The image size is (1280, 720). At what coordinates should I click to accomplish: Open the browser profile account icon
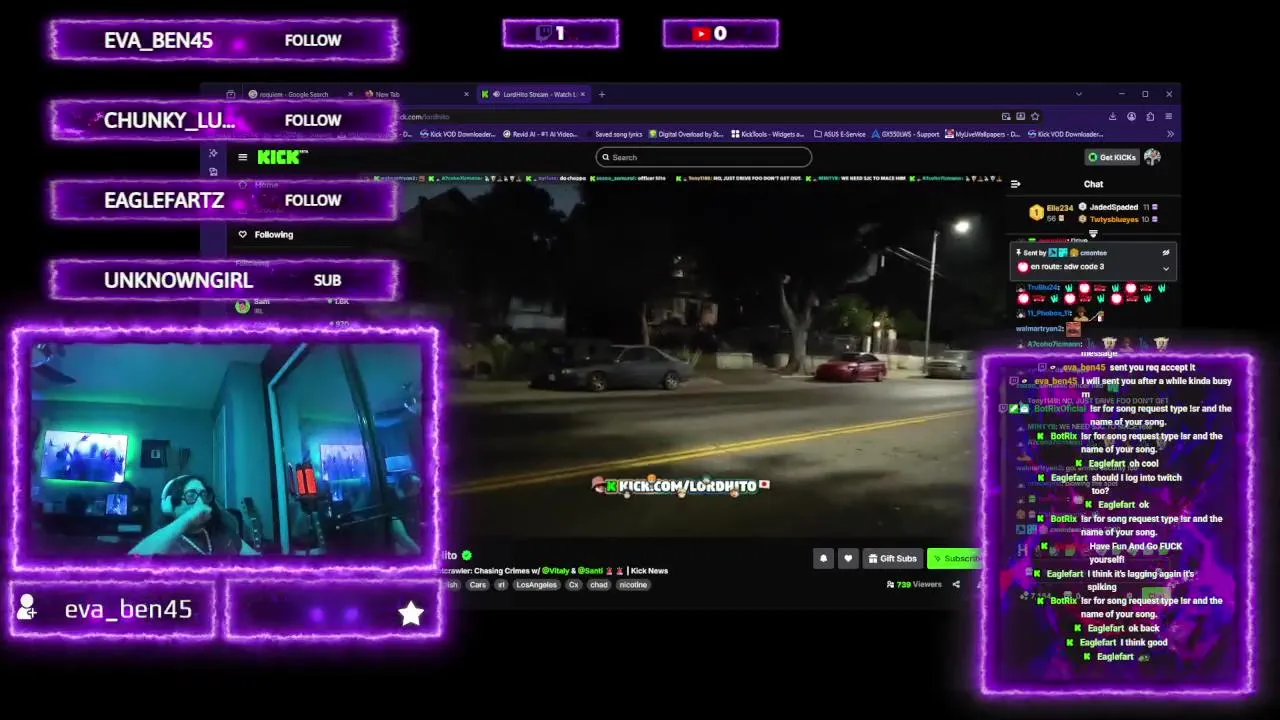pos(1131,116)
